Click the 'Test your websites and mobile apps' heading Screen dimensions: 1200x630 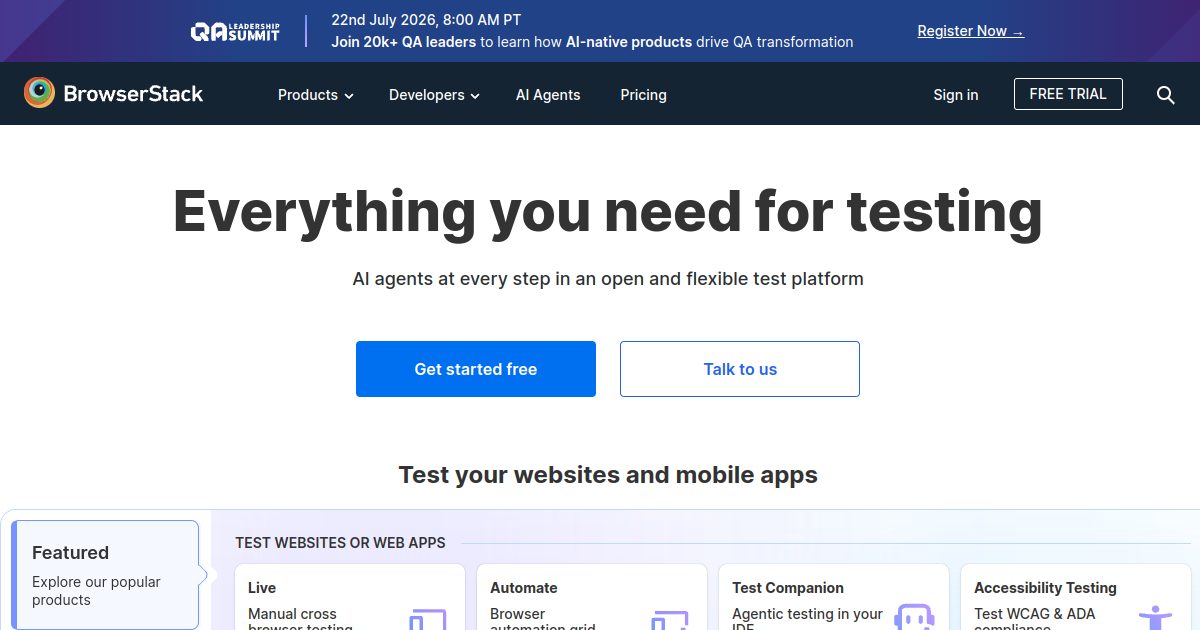click(x=608, y=475)
